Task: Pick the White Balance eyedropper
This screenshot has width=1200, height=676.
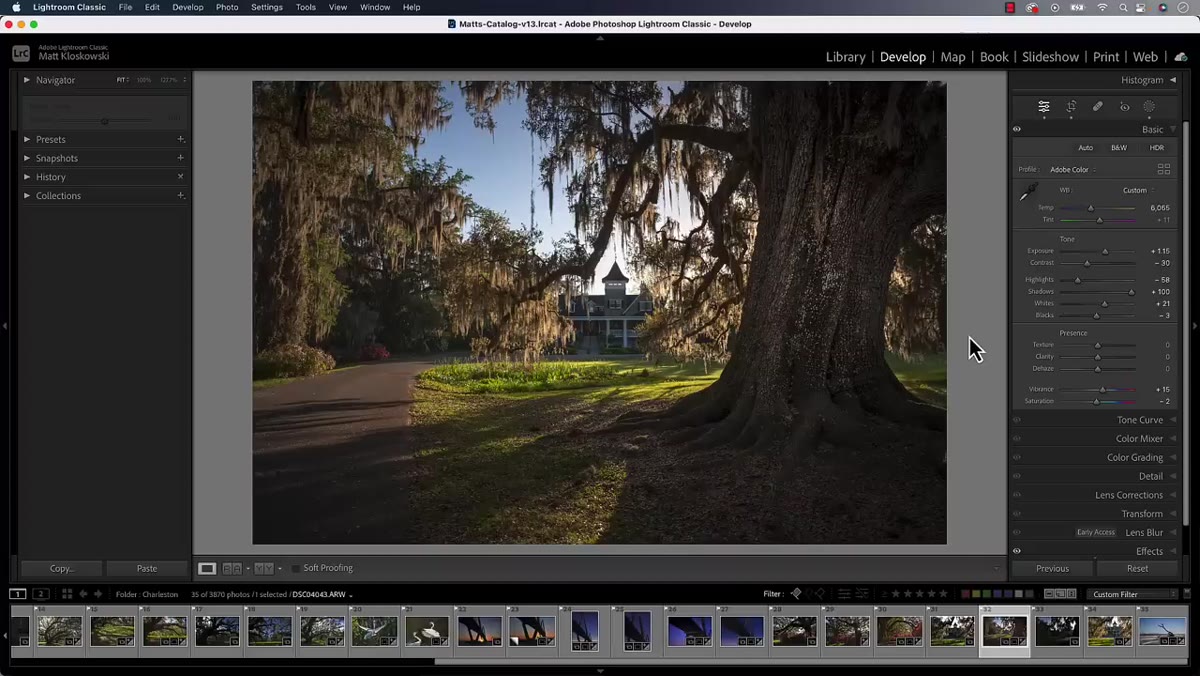Action: point(1027,192)
